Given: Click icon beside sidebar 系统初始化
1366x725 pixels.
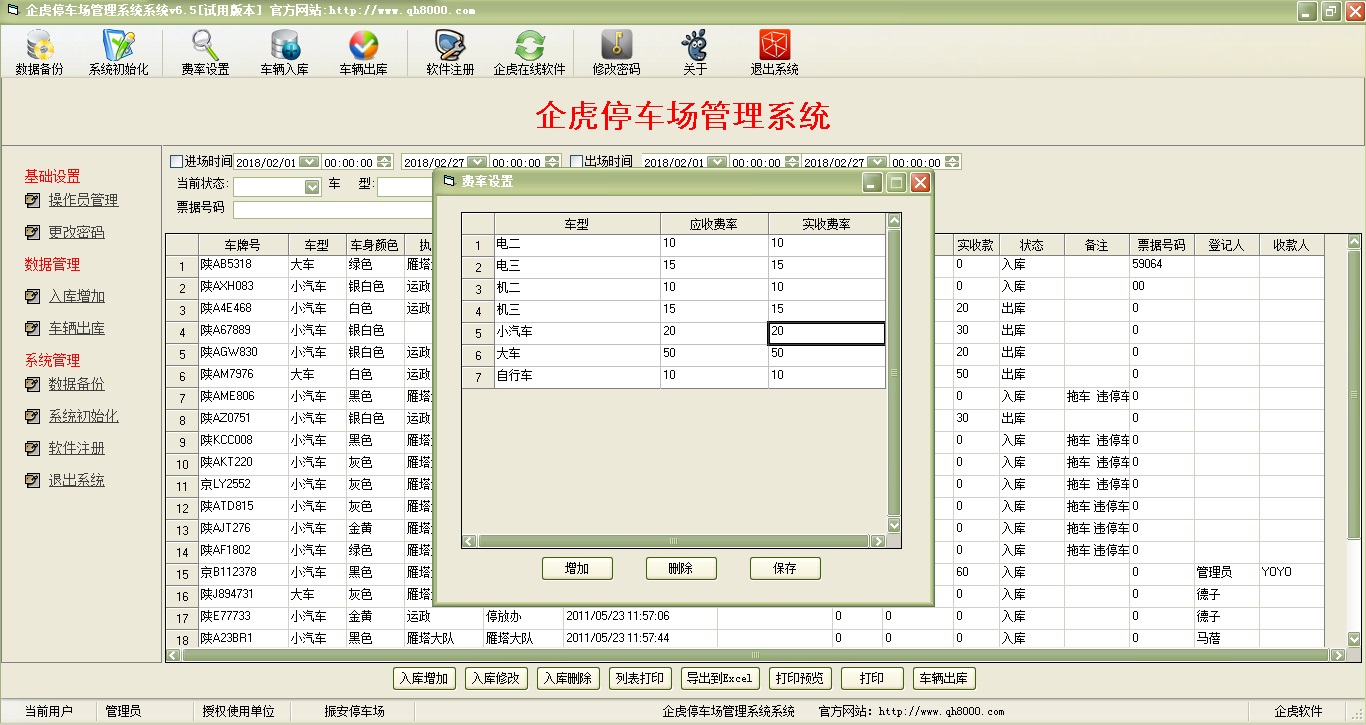Looking at the screenshot, I should point(33,417).
